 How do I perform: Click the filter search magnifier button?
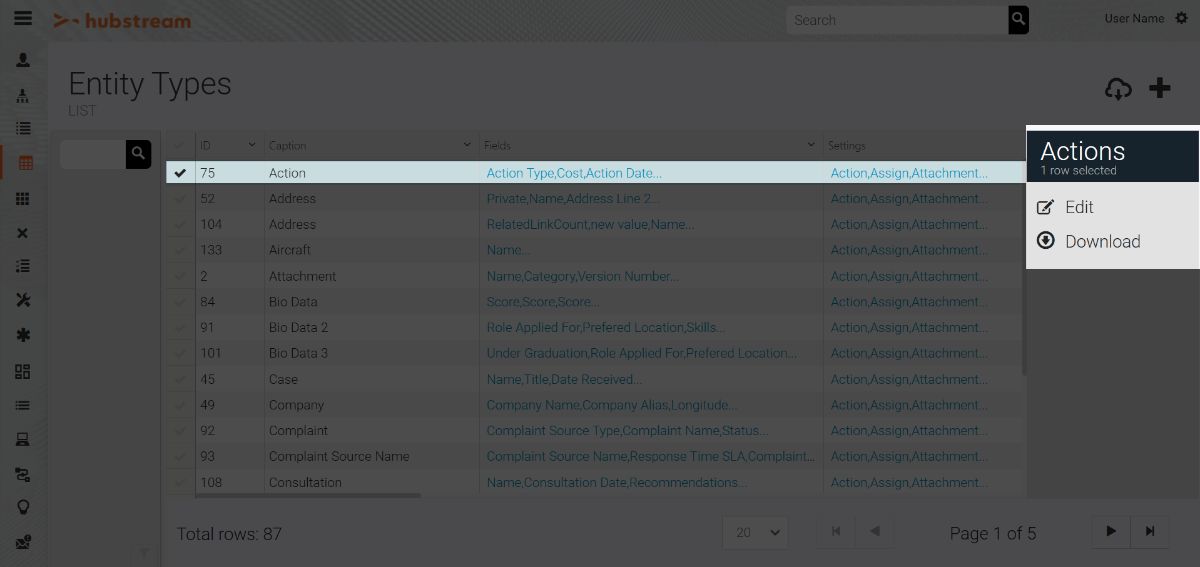click(x=138, y=154)
